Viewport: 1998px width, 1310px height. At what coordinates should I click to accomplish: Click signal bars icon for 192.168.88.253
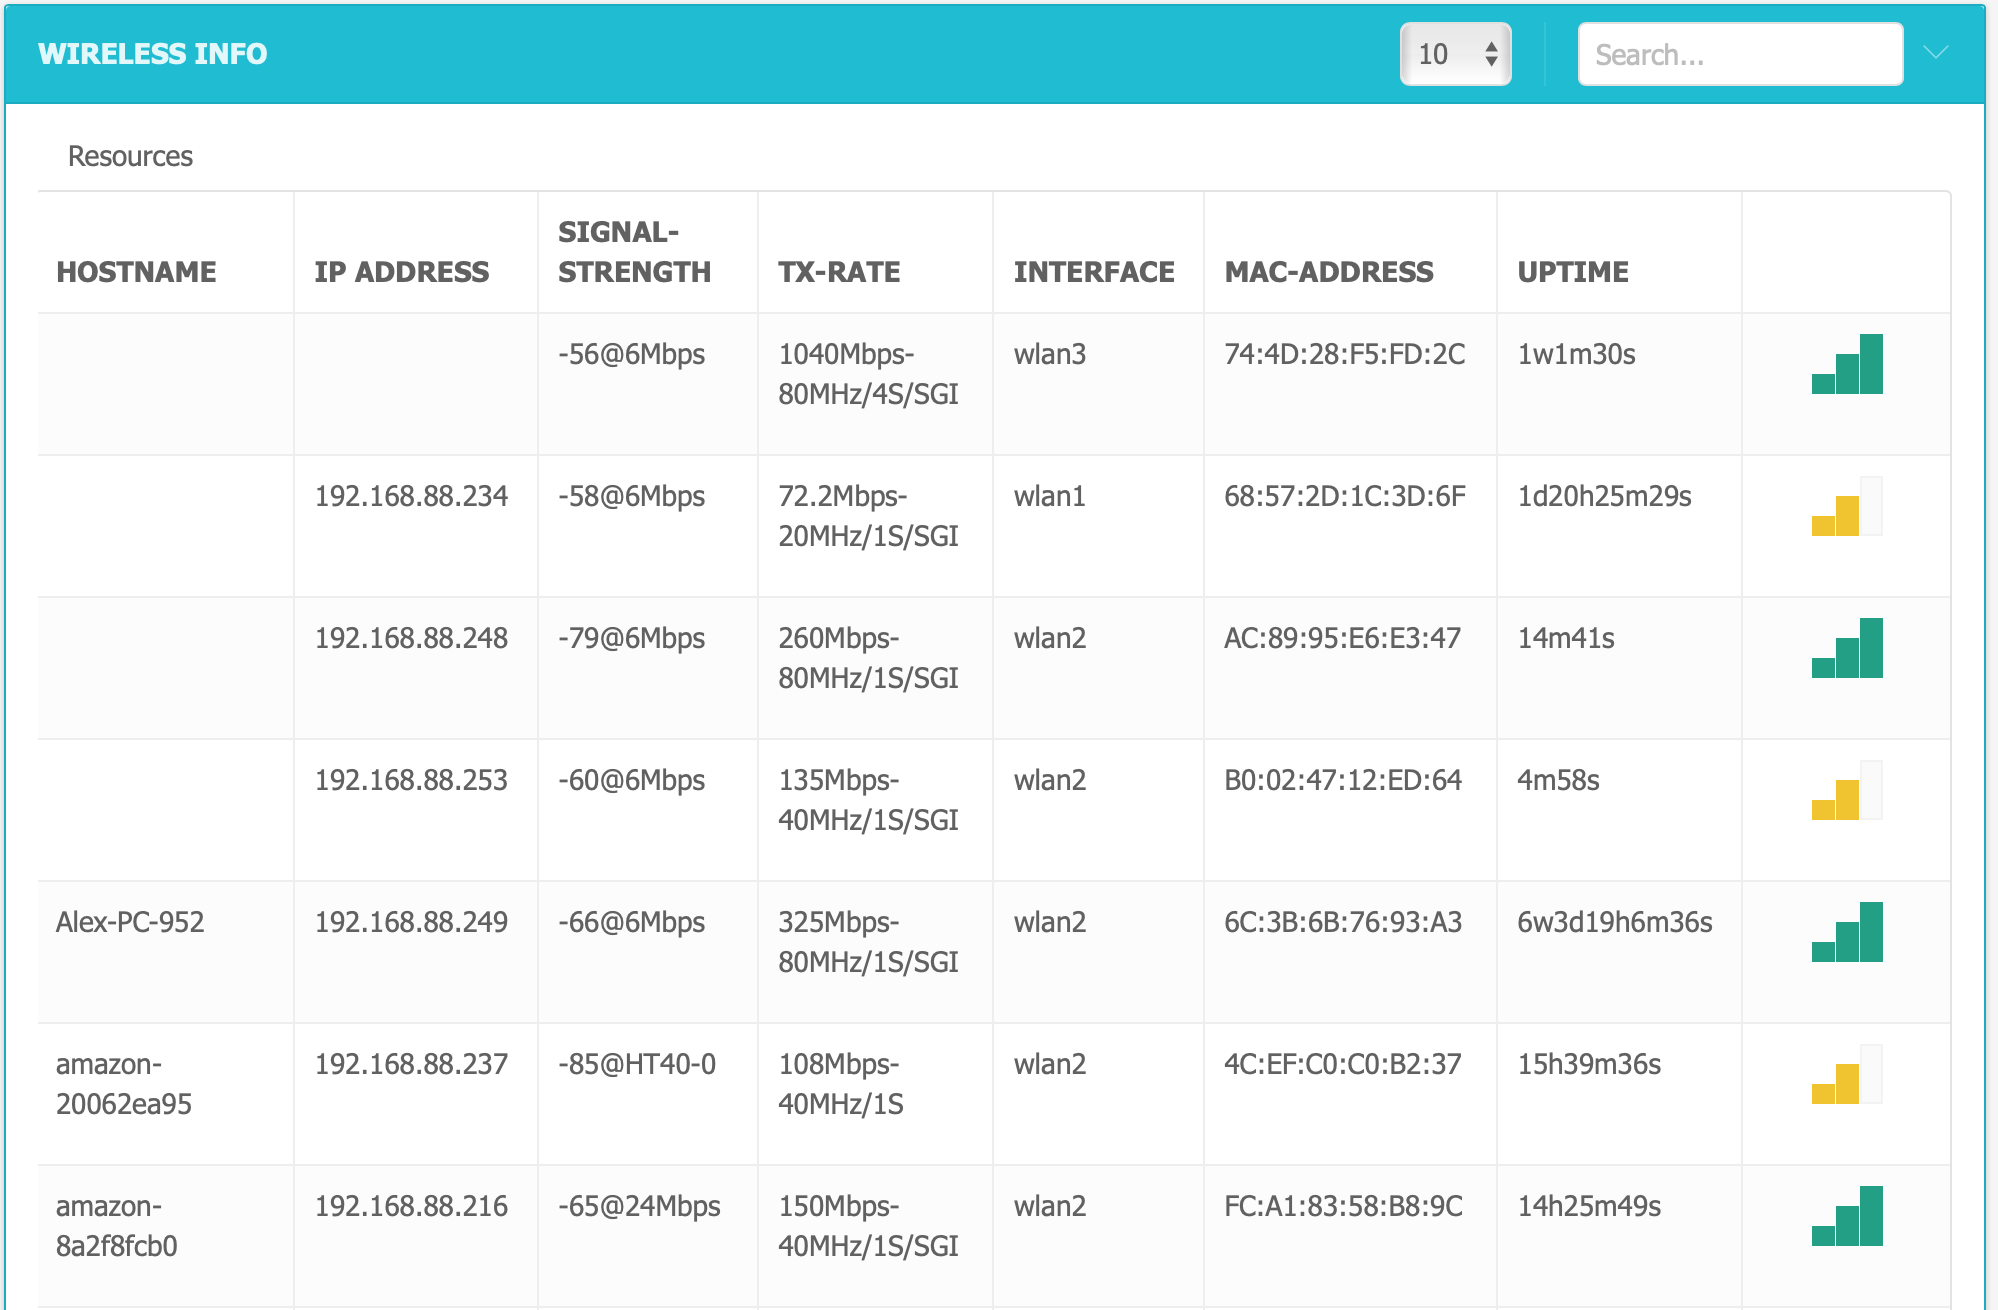(1847, 790)
